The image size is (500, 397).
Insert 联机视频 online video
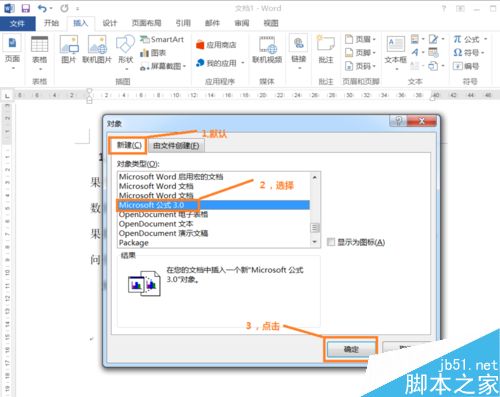click(x=267, y=50)
